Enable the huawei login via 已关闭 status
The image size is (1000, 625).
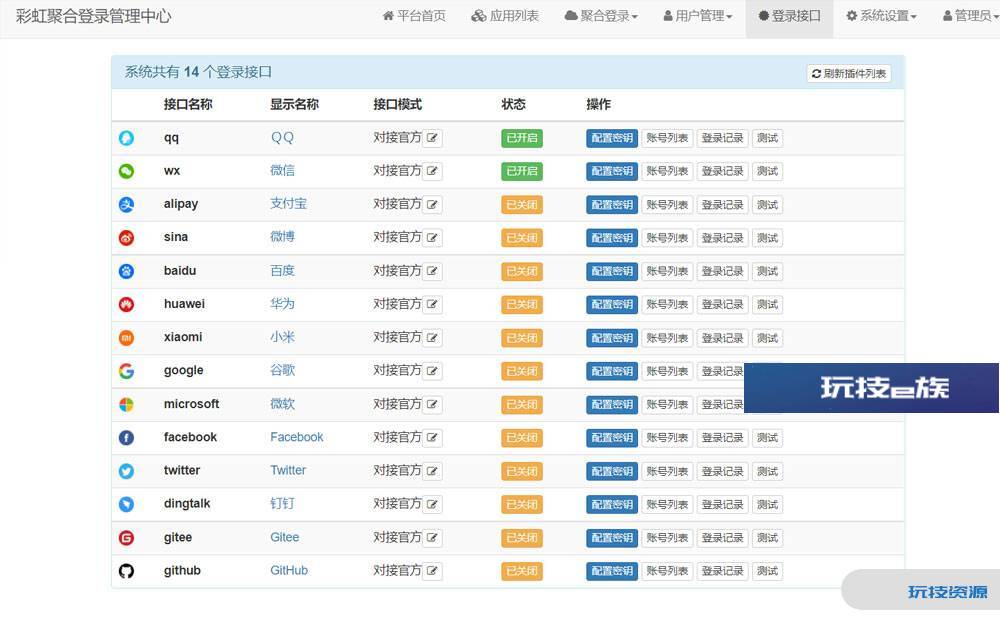[x=522, y=304]
